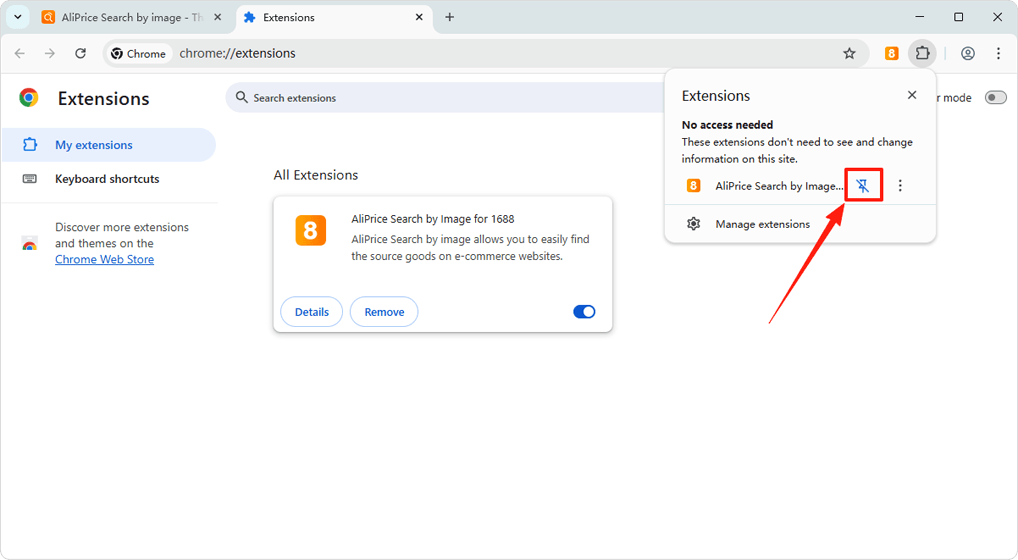Bookmark this page with star icon
The height and width of the screenshot is (560, 1018).
click(849, 53)
